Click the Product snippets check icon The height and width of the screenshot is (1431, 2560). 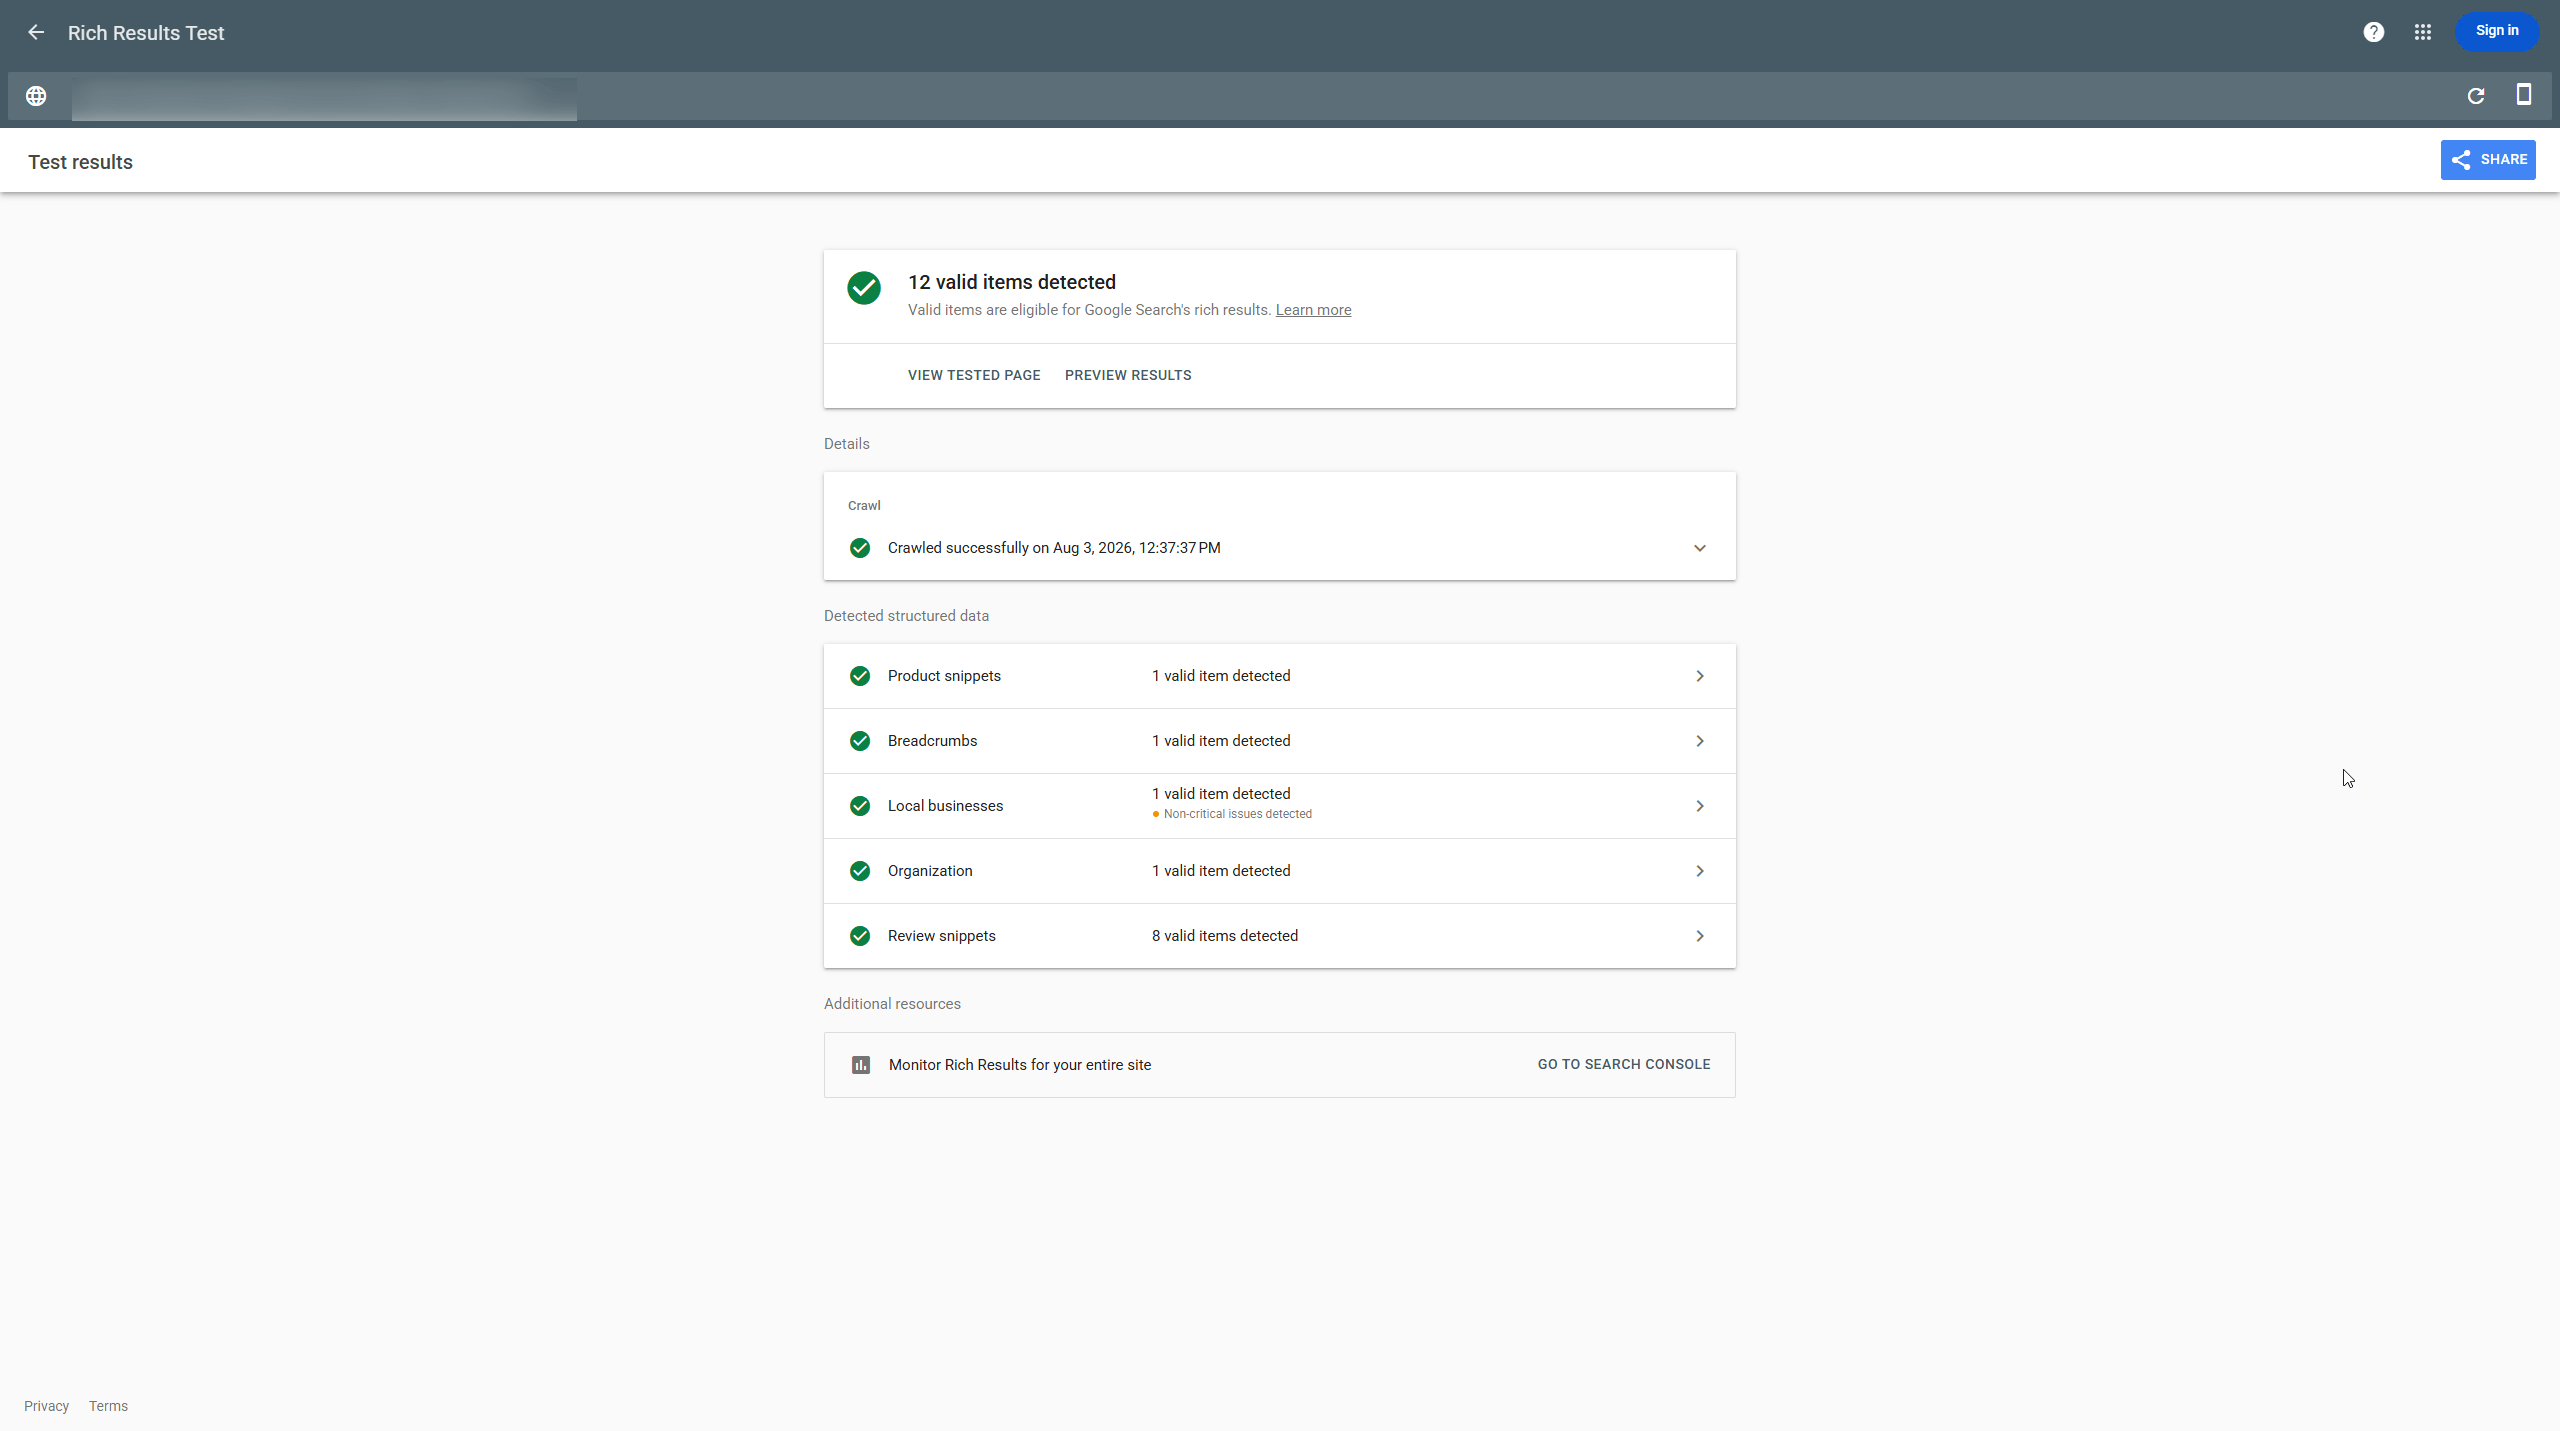(x=860, y=676)
